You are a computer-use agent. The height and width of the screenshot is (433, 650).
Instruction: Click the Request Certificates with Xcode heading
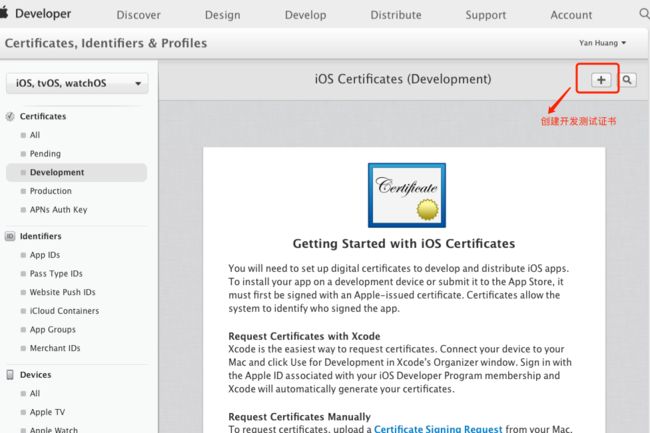(304, 336)
